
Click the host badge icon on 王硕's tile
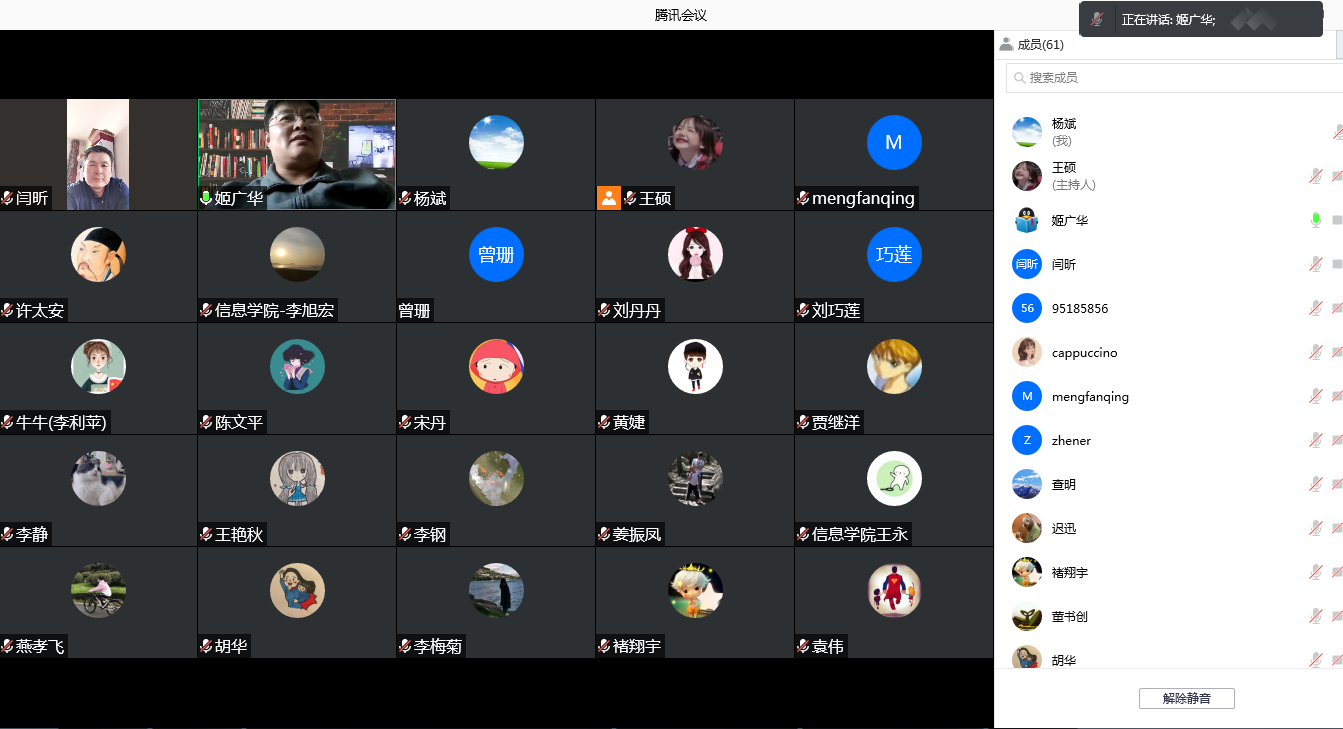tap(608, 198)
